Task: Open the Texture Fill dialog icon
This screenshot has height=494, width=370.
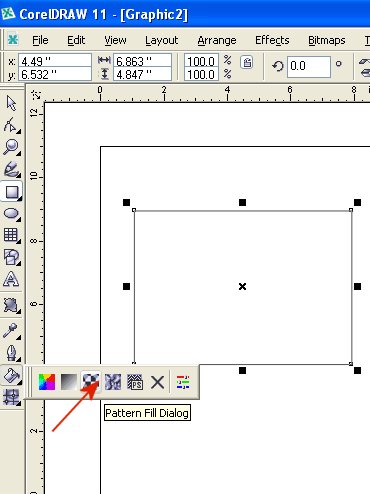Action: click(x=113, y=382)
